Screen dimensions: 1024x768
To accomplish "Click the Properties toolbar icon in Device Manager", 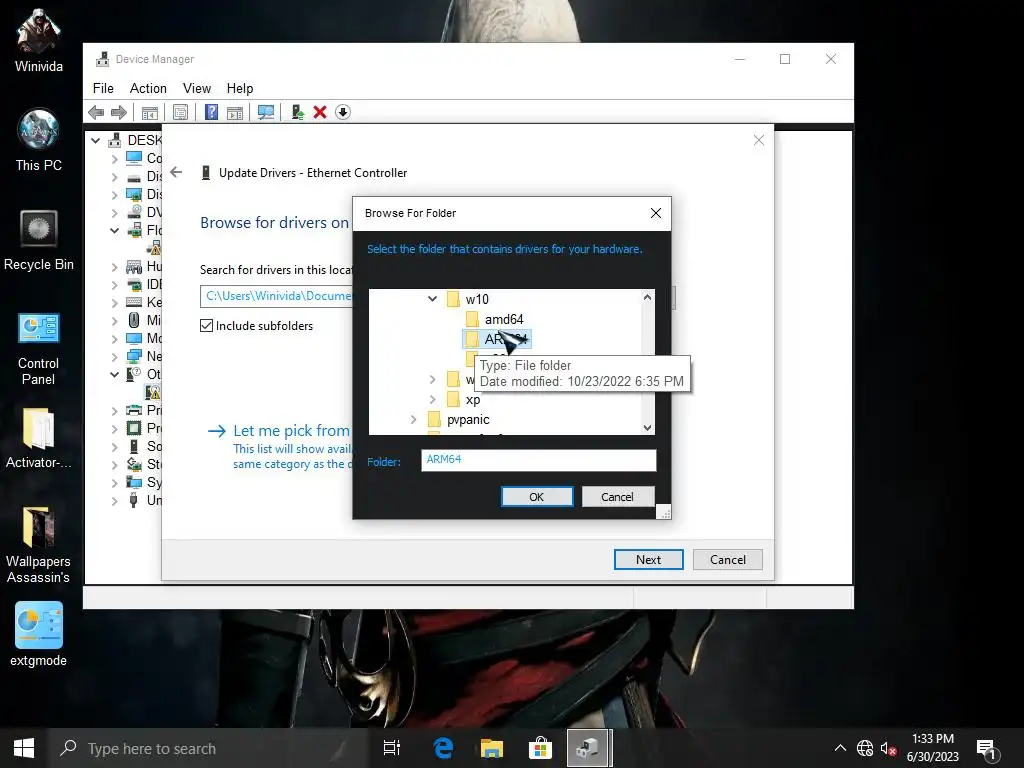I will click(x=180, y=112).
